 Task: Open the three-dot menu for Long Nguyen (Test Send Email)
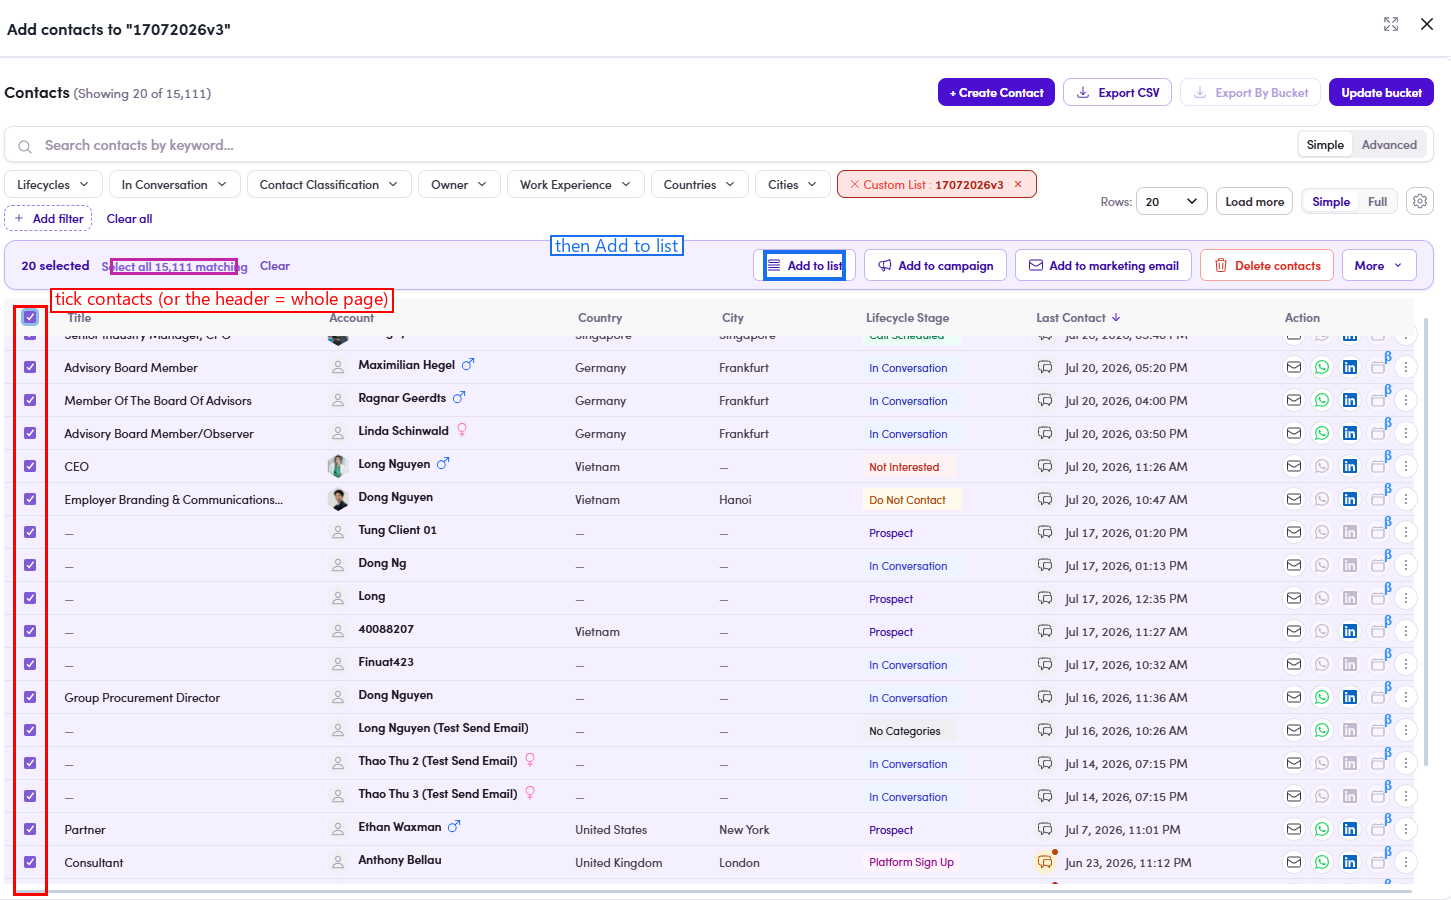pyautogui.click(x=1406, y=730)
